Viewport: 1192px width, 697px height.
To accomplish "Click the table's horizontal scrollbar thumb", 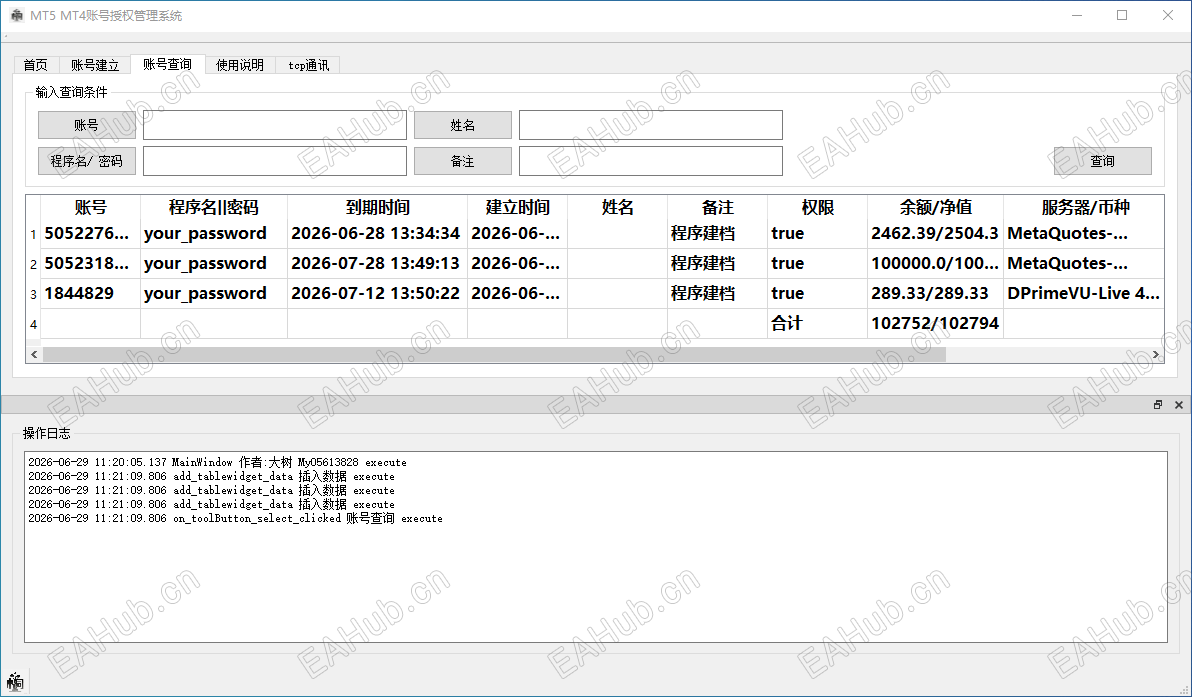I will click(494, 355).
